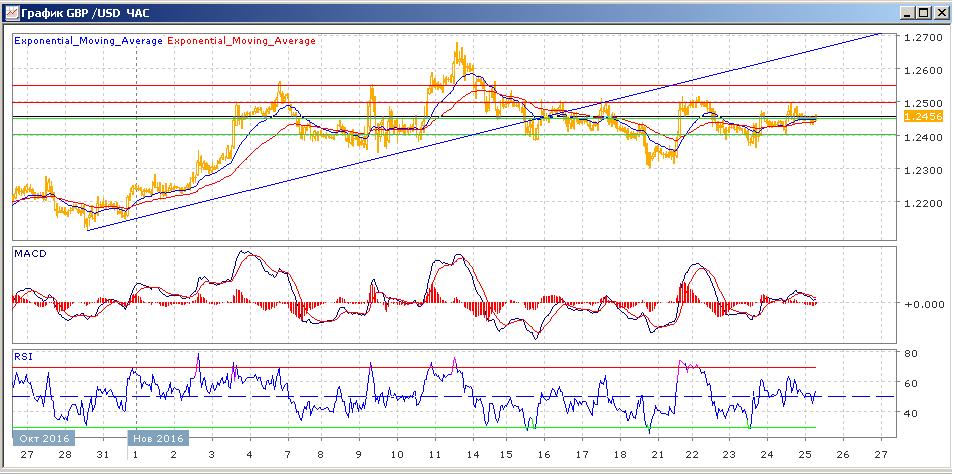The height and width of the screenshot is (474, 953).
Task: Click the RSI 80 axis label
Action: coord(910,353)
